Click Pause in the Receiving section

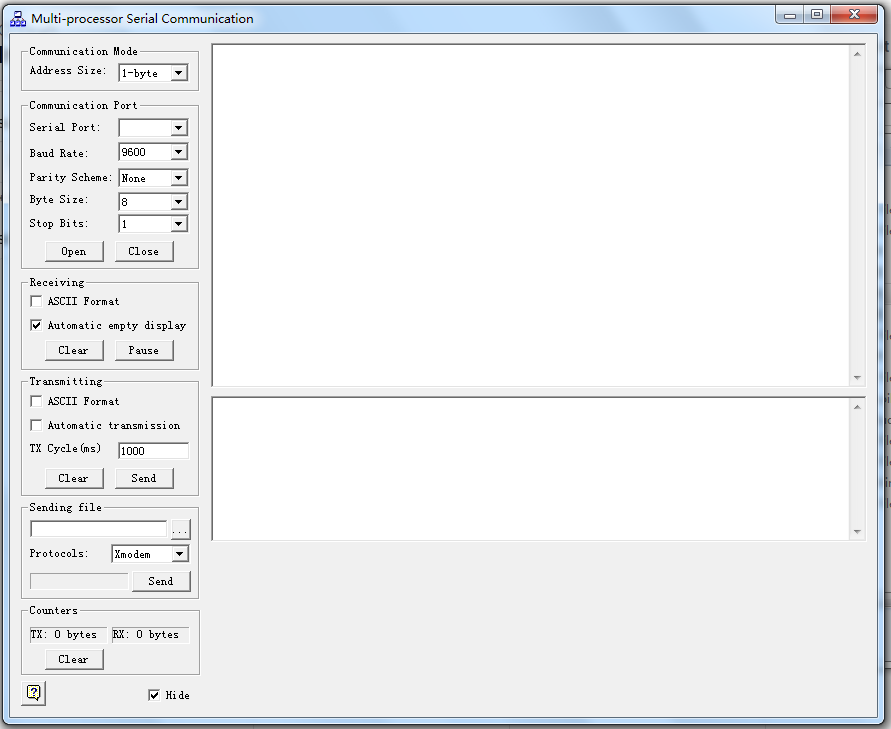[144, 350]
